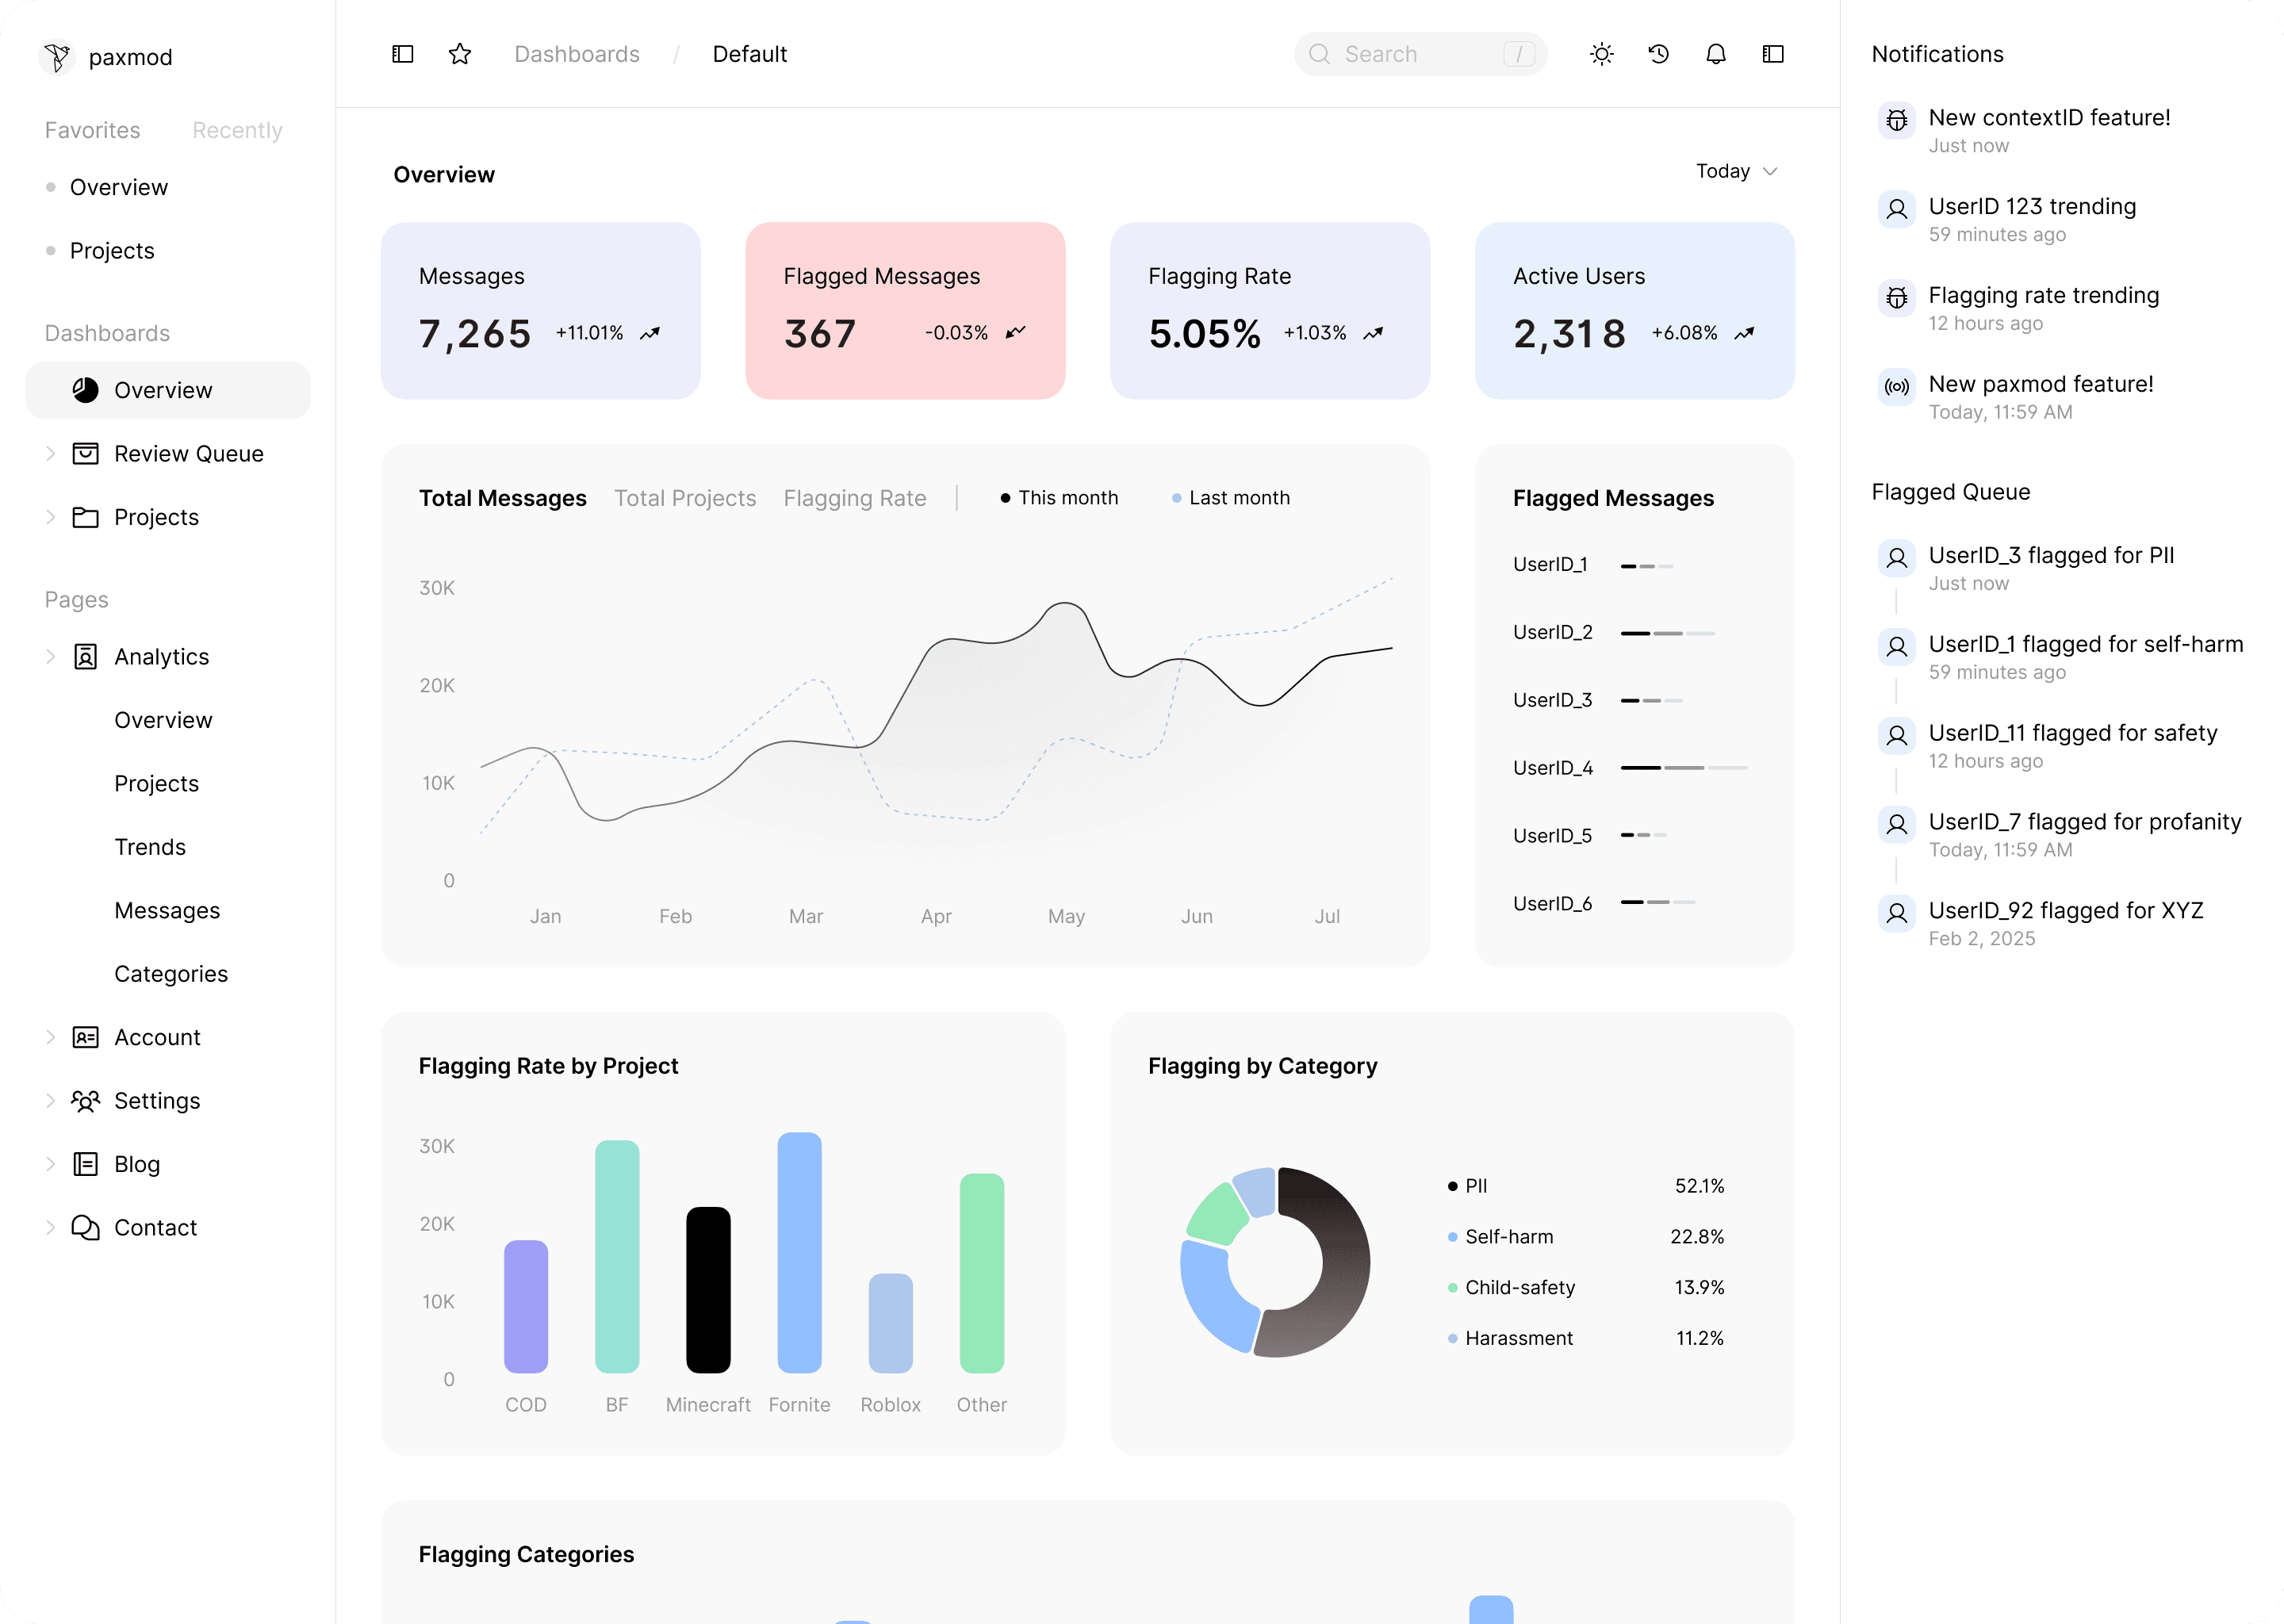The image size is (2284, 1624).
Task: Toggle the right sidebar panel icon
Action: [1773, 54]
